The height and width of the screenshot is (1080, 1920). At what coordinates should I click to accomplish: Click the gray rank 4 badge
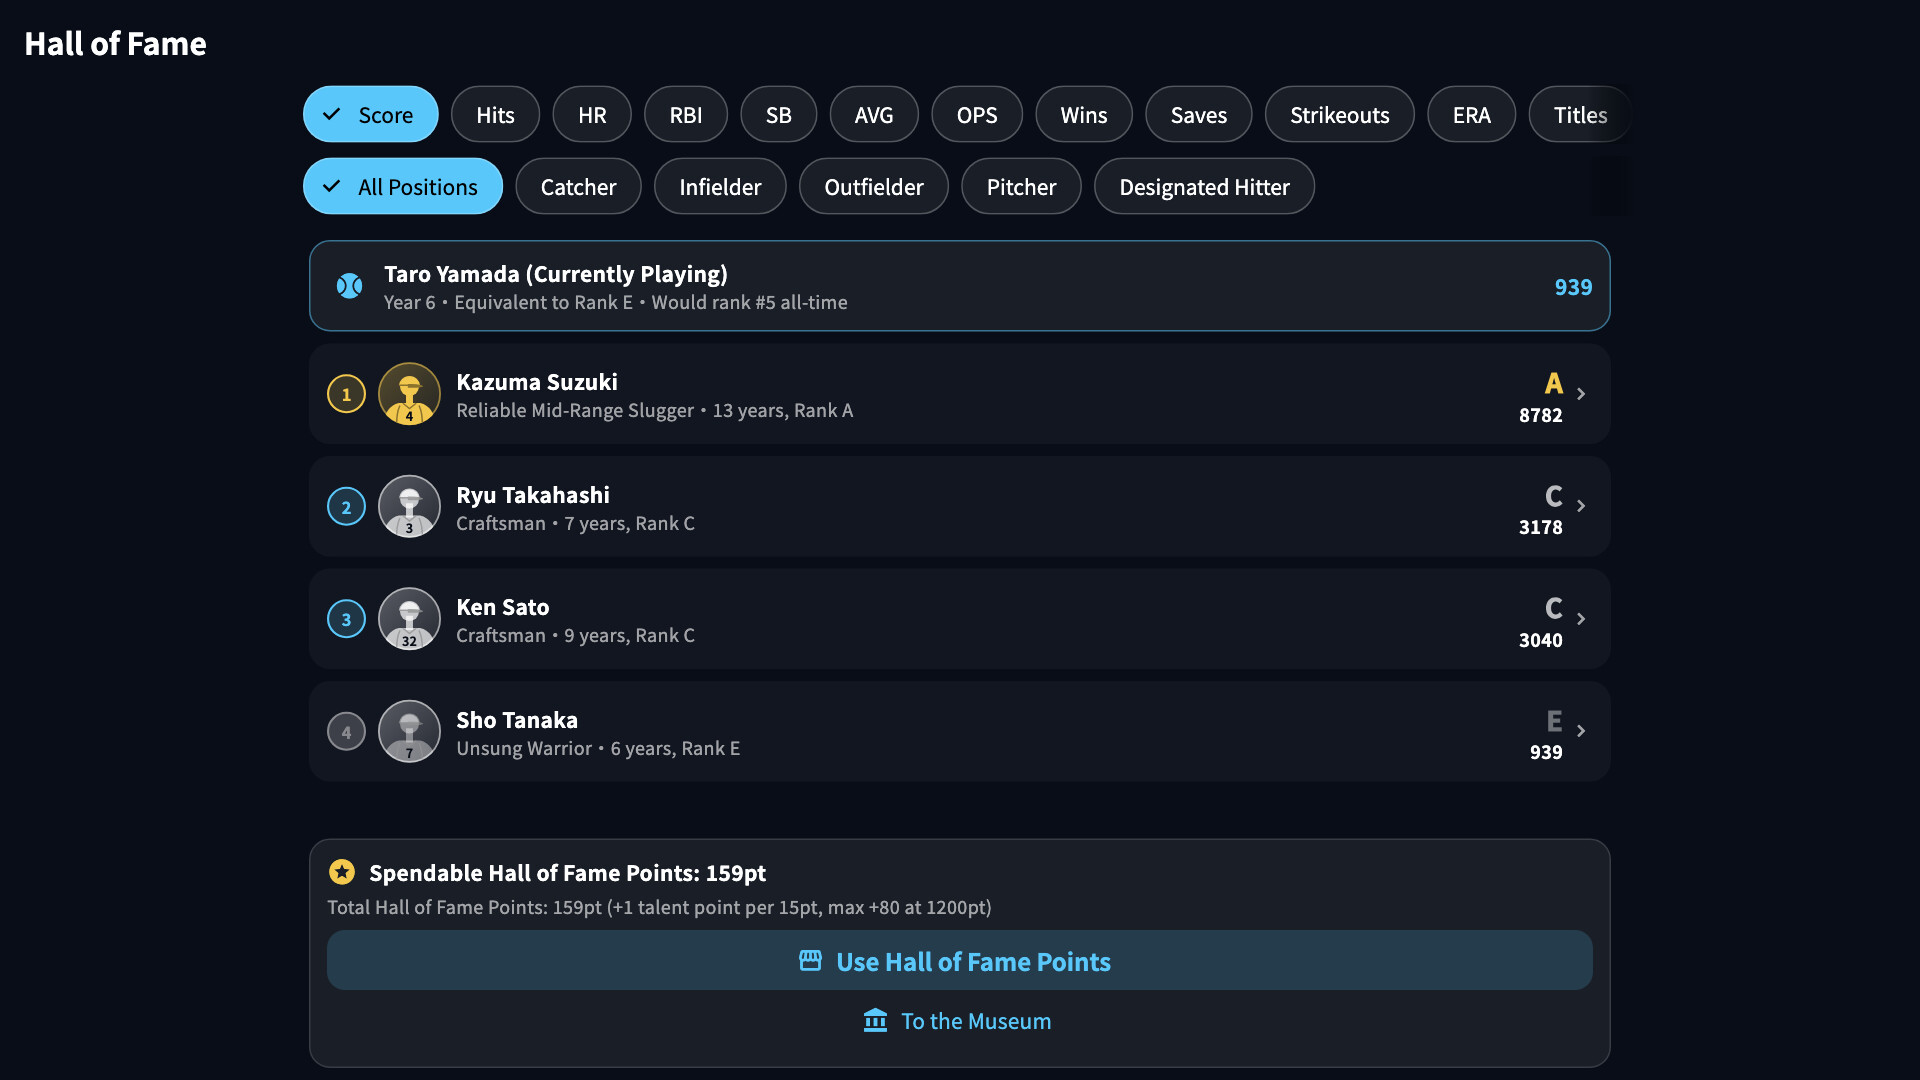click(346, 732)
